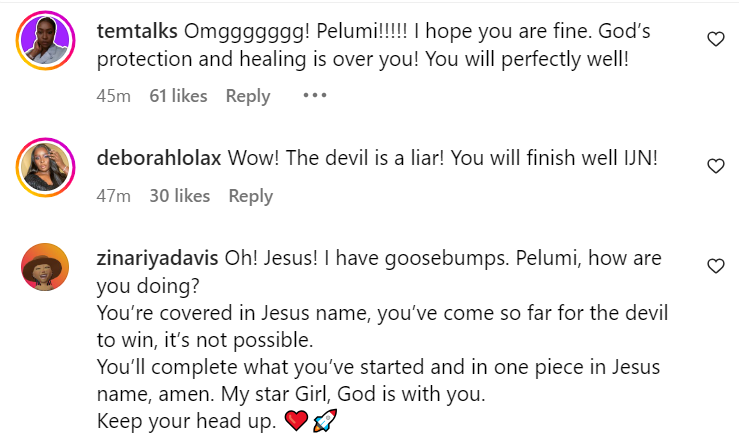This screenshot has width=739, height=448.
Task: Like deborahlolax's comment with heart icon
Action: [x=715, y=165]
